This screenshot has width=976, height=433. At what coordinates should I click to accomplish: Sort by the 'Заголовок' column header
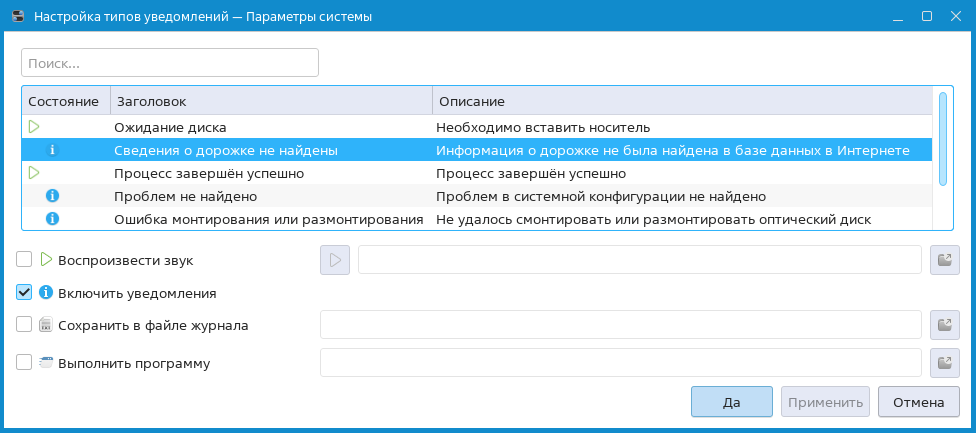(270, 102)
